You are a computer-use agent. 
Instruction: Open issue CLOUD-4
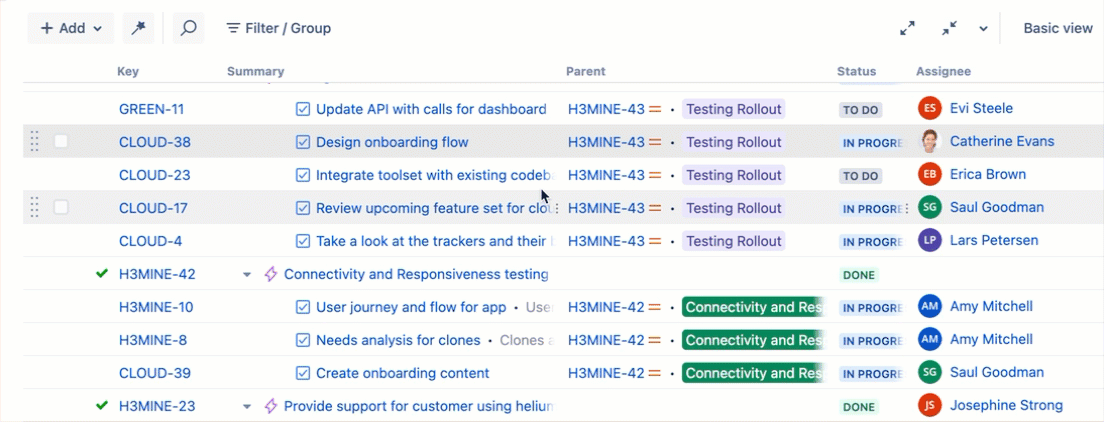point(151,241)
